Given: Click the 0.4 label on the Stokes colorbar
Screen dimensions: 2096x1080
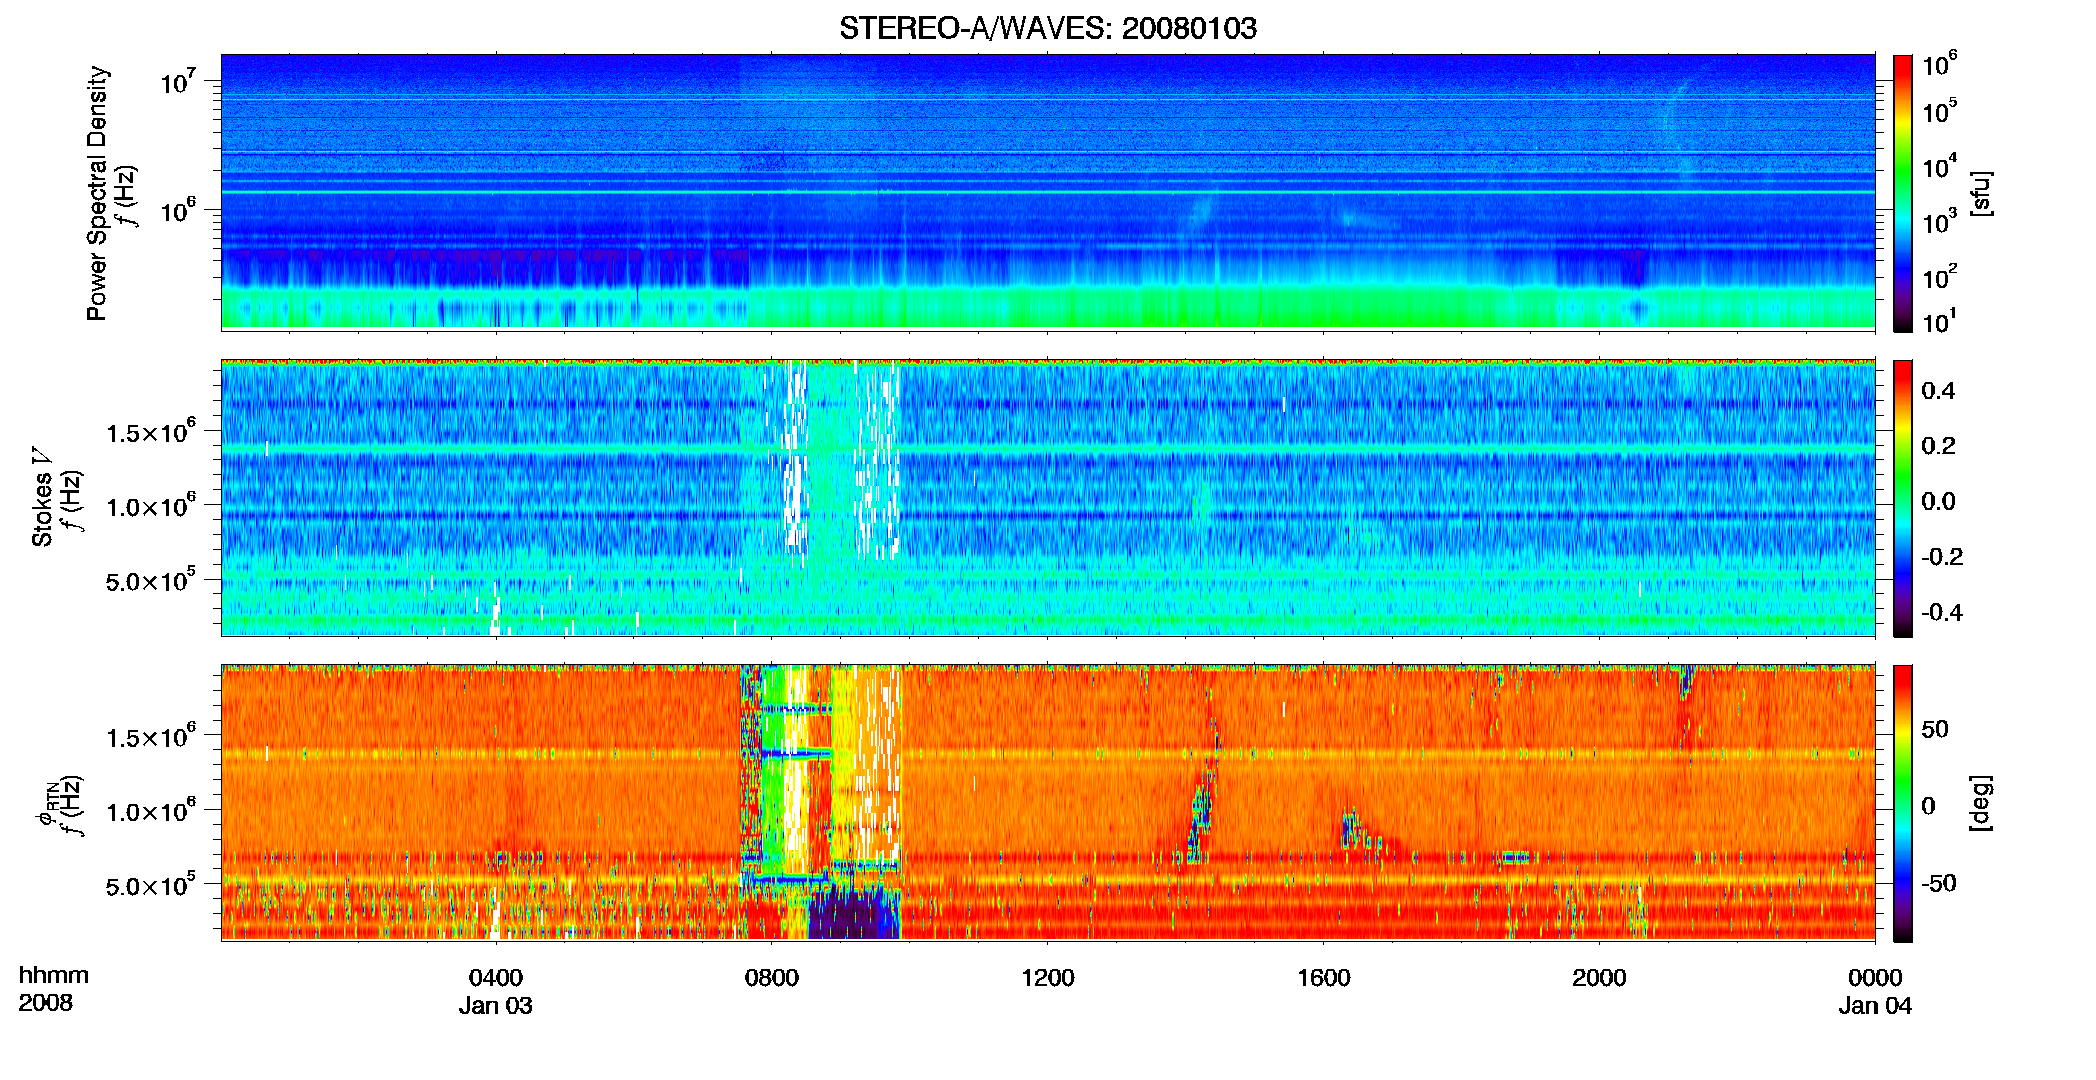Looking at the screenshot, I should 1938,391.
